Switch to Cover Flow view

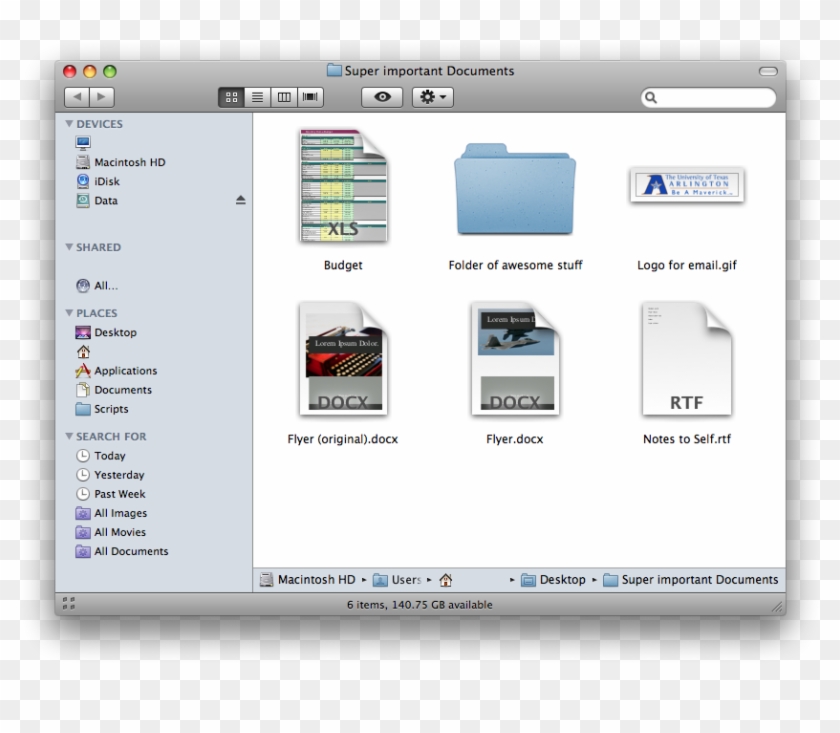[x=309, y=96]
